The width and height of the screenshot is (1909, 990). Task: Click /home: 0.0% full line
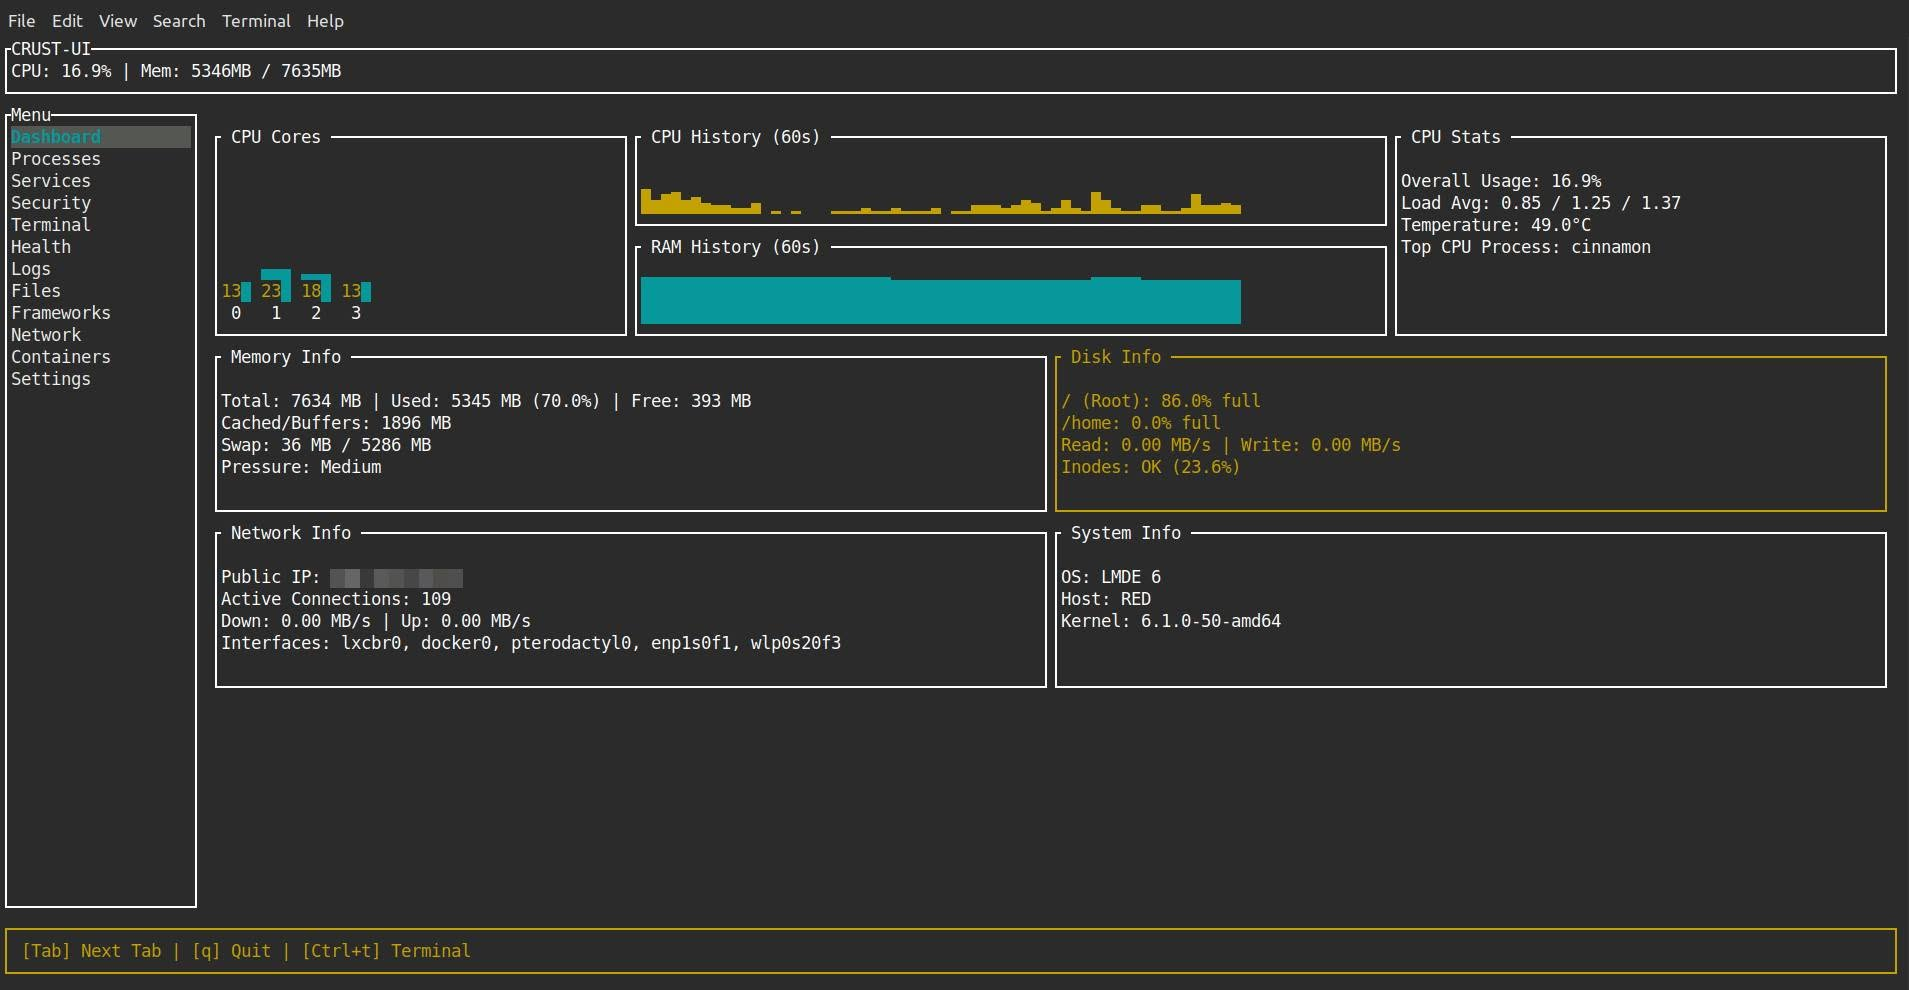coord(1141,423)
